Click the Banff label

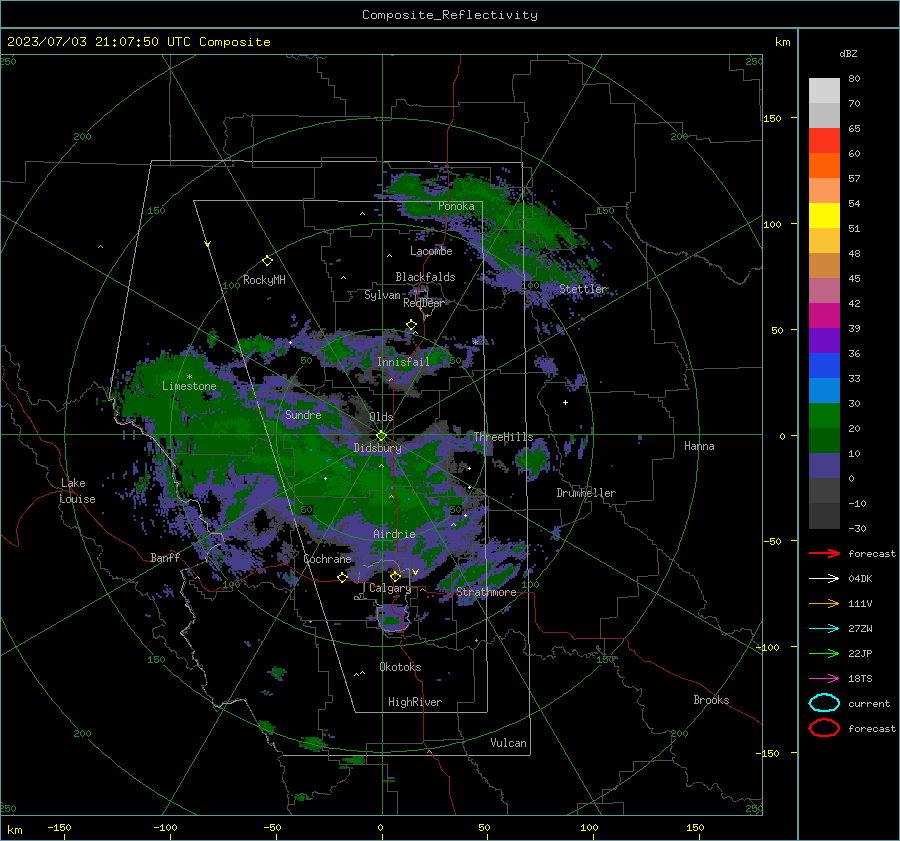pyautogui.click(x=165, y=557)
